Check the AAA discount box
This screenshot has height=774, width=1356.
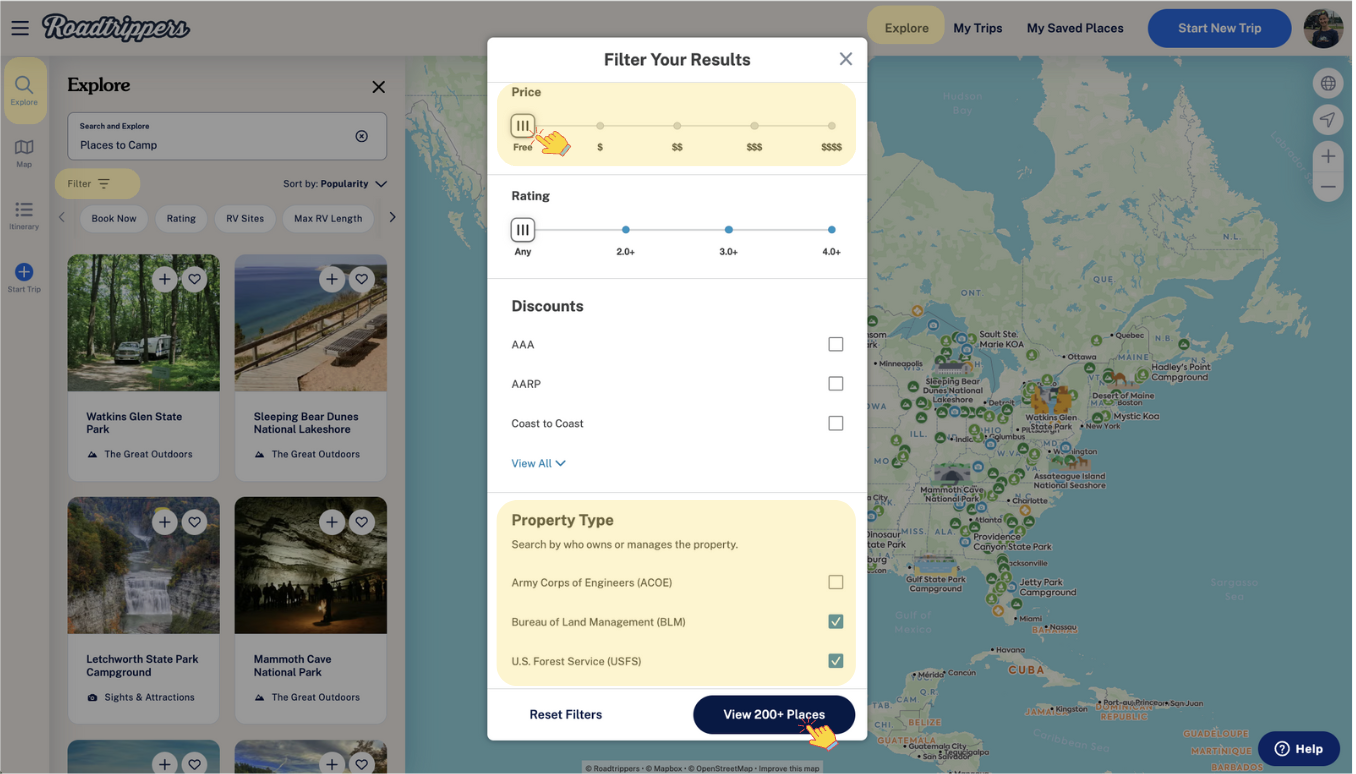tap(836, 344)
